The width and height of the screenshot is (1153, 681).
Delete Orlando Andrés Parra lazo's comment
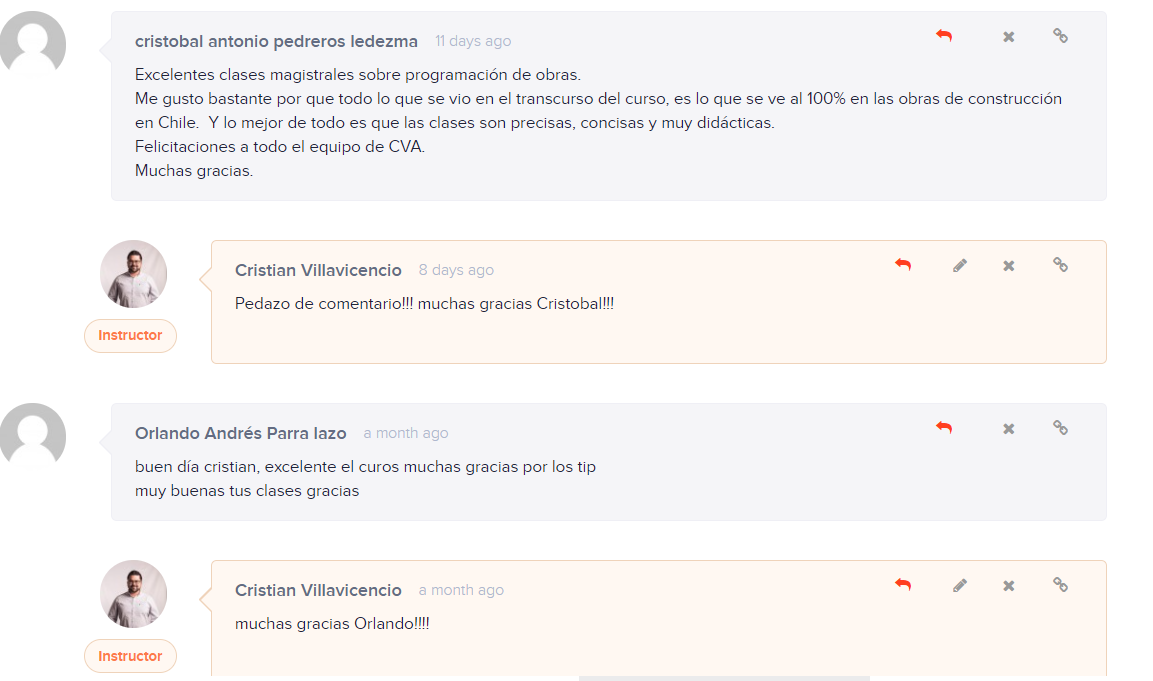tap(1009, 429)
